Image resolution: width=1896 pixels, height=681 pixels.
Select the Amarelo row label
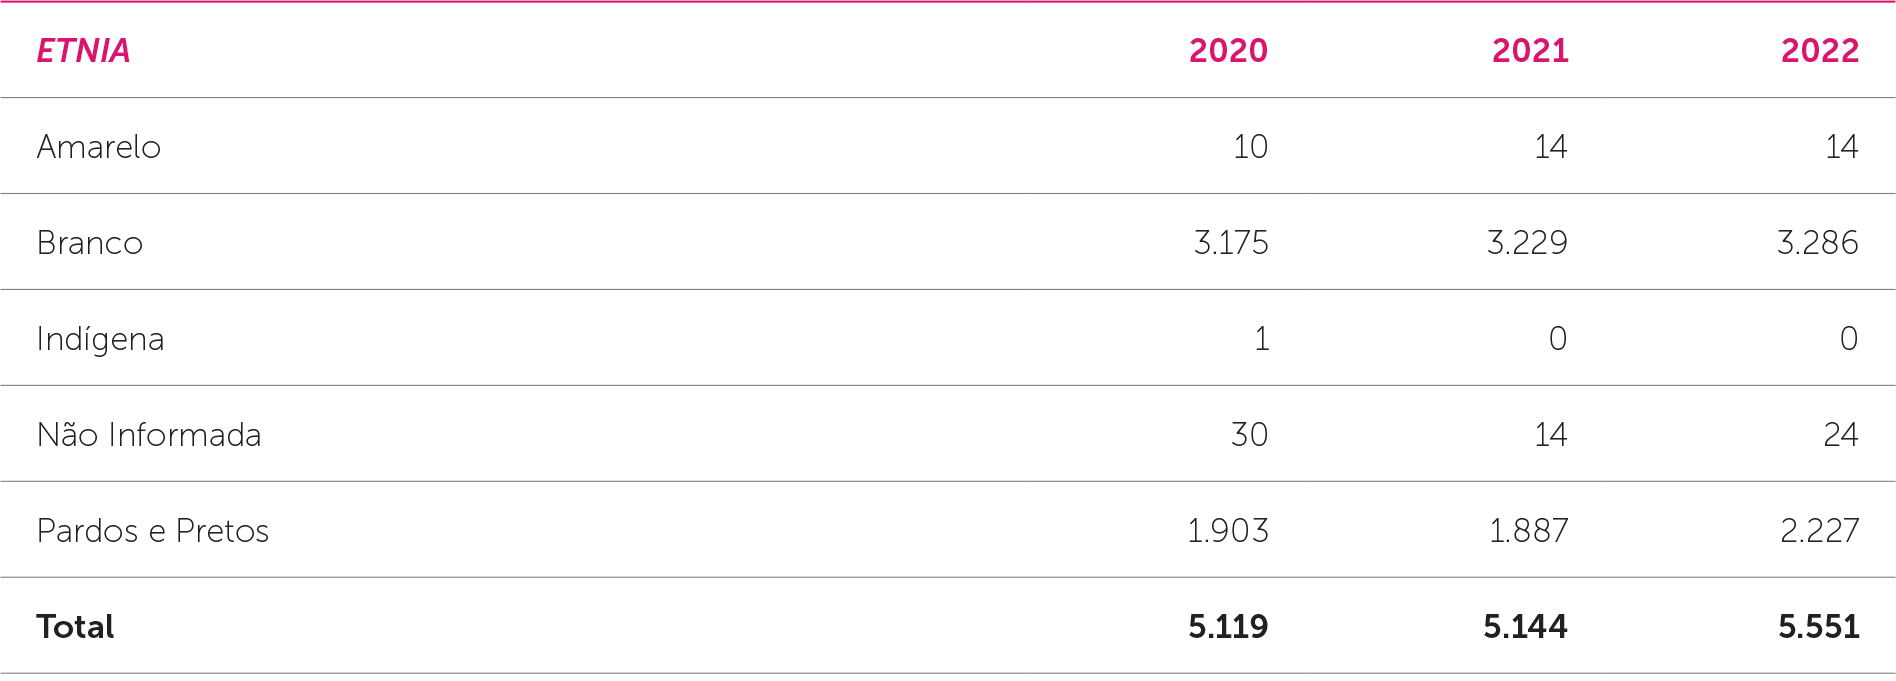pyautogui.click(x=98, y=147)
